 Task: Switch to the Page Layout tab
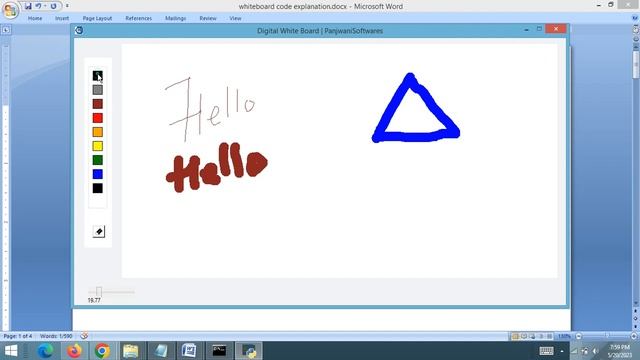tap(97, 18)
